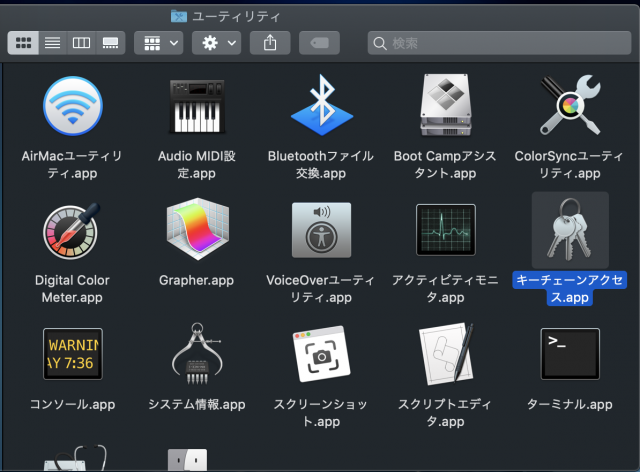Click the Bluetoothファイル交換.app label

tap(321, 165)
